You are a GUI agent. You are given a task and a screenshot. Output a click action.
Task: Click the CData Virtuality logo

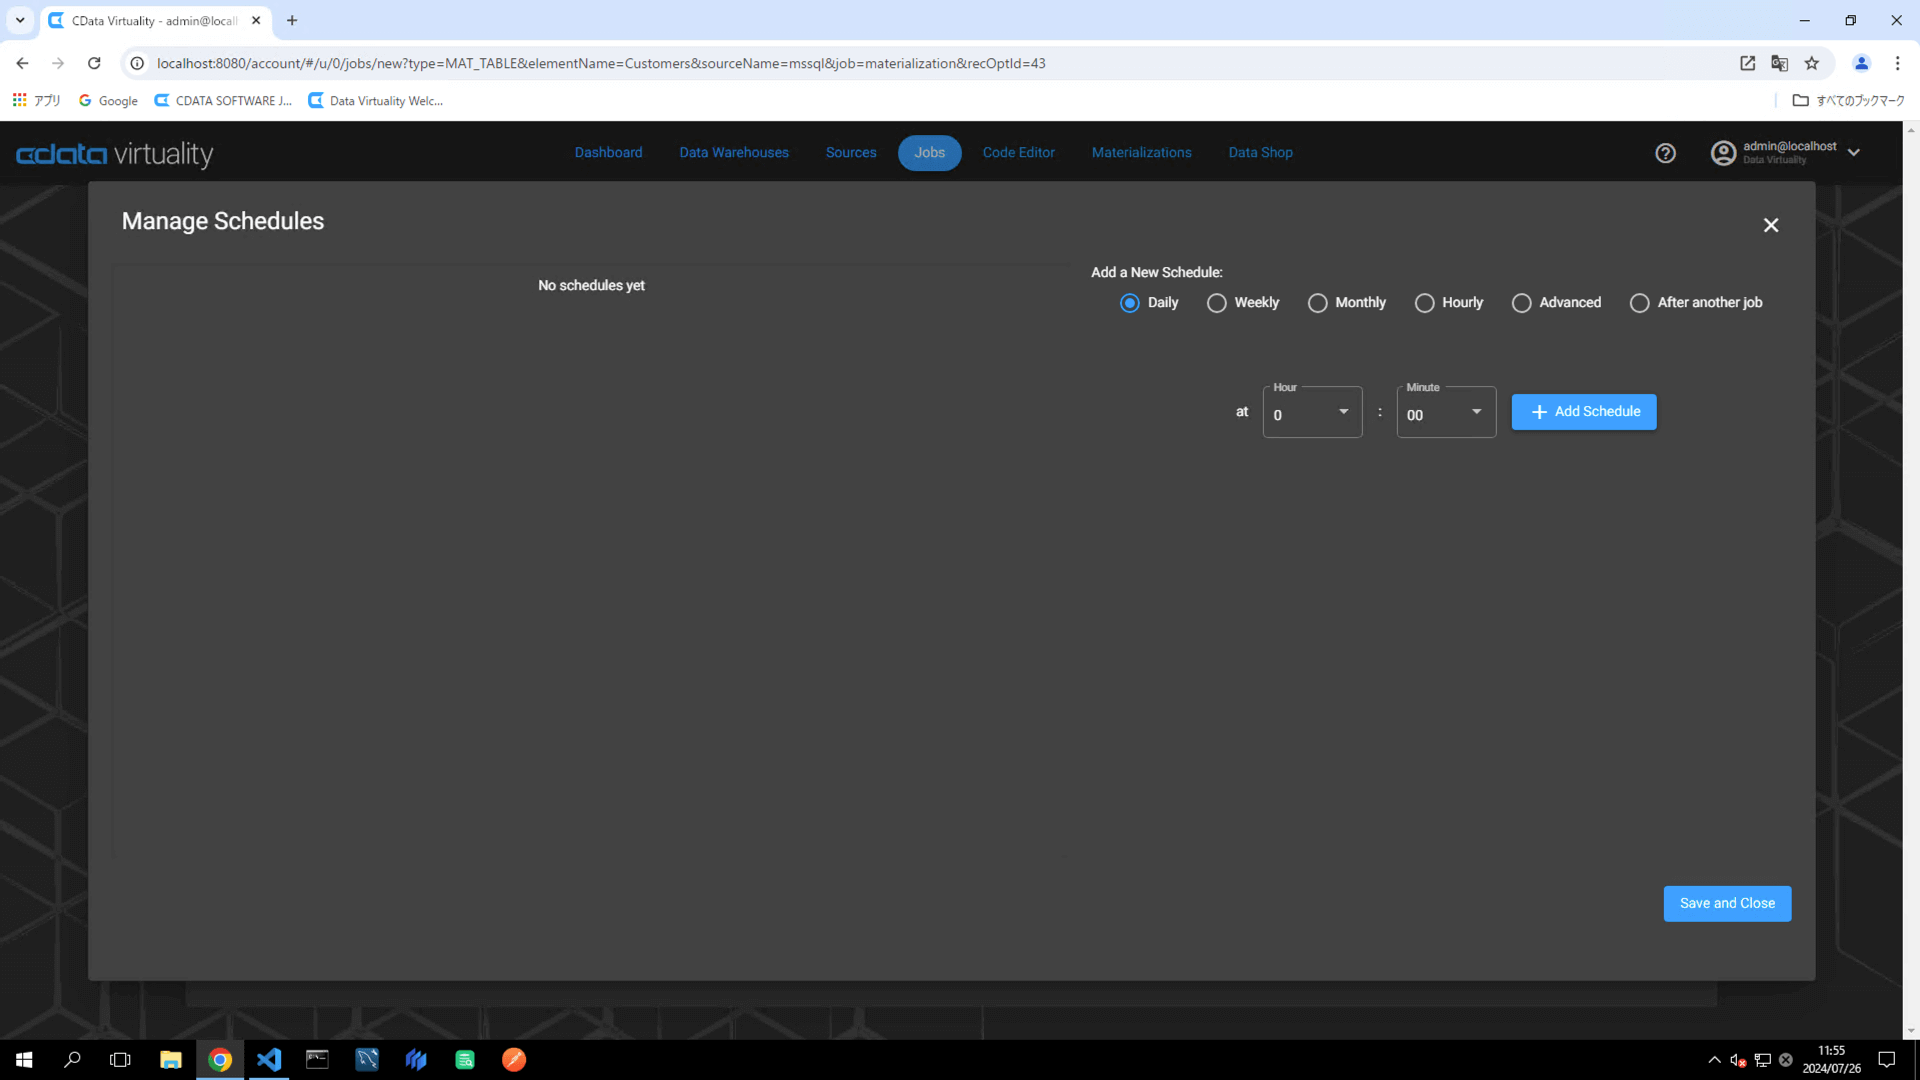point(115,154)
